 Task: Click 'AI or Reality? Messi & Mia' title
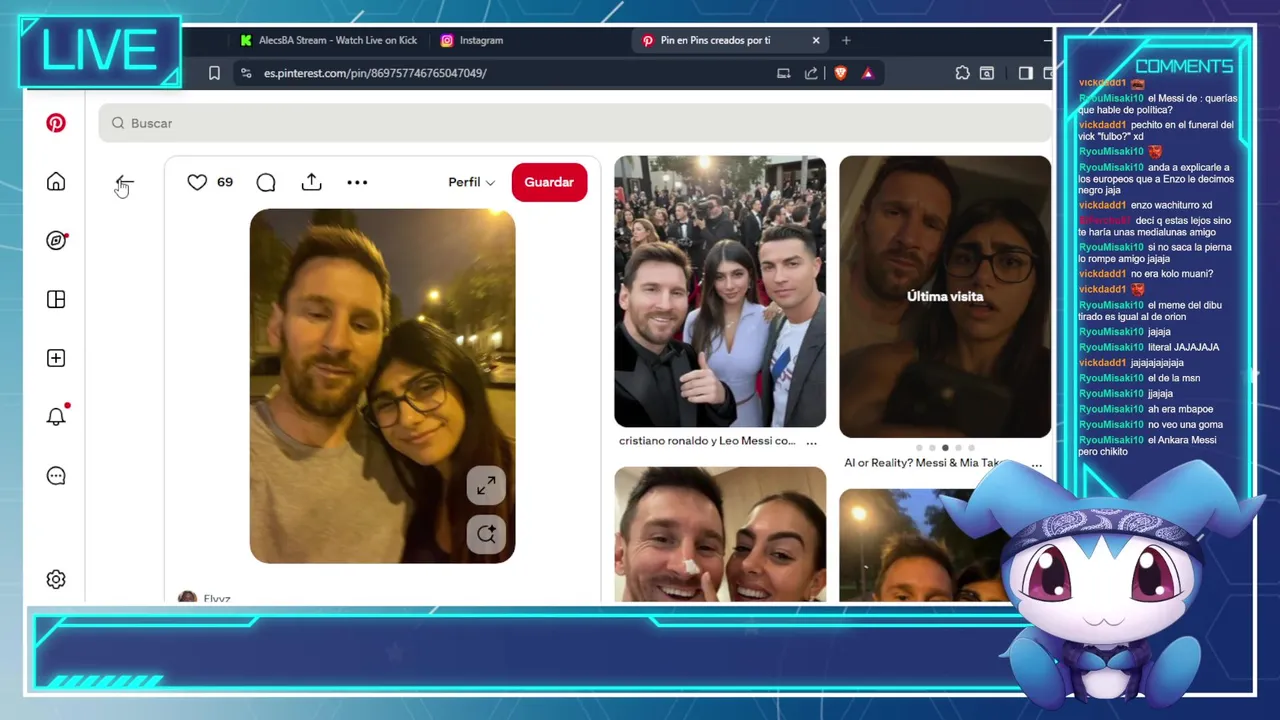point(923,463)
